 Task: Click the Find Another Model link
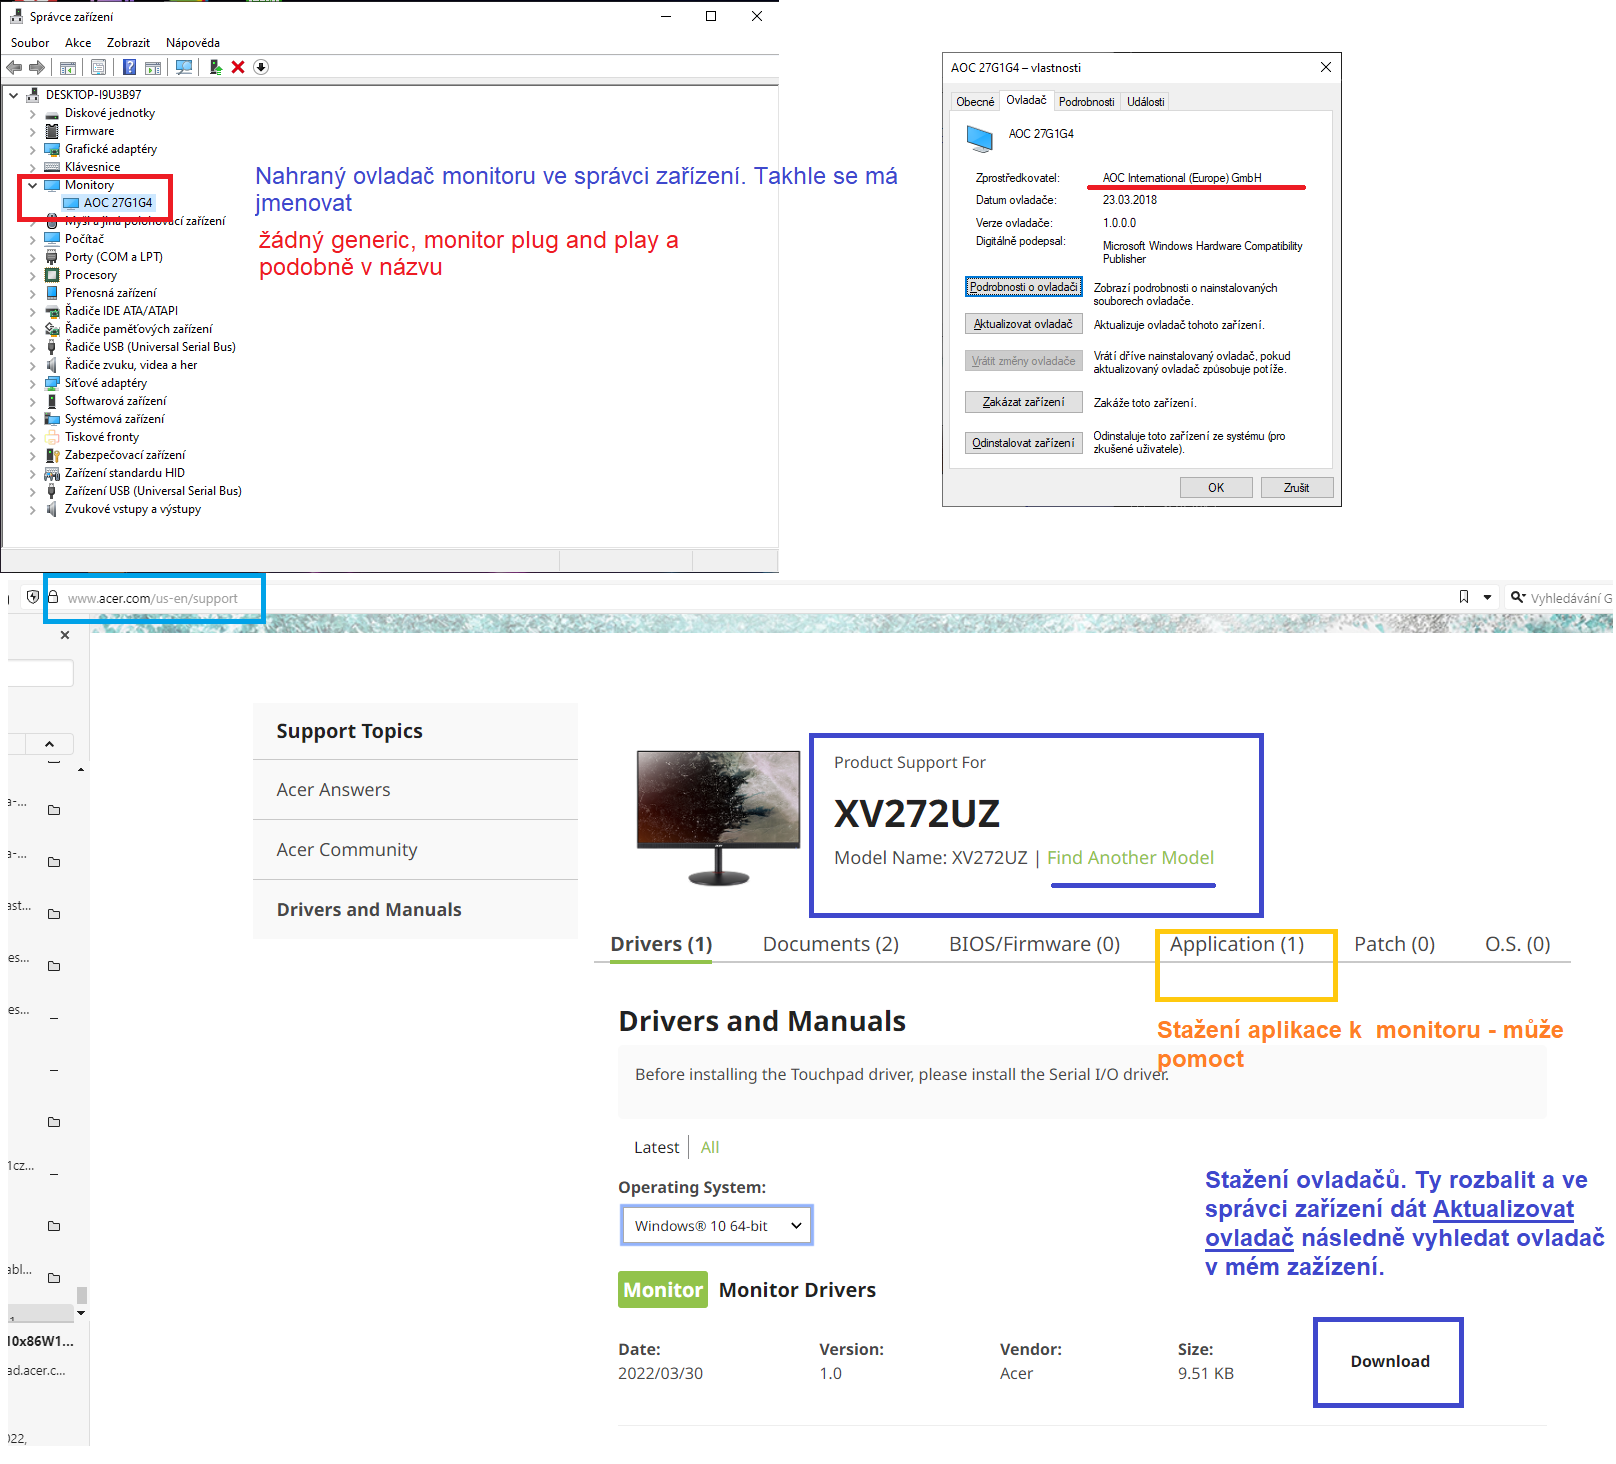click(x=1130, y=858)
